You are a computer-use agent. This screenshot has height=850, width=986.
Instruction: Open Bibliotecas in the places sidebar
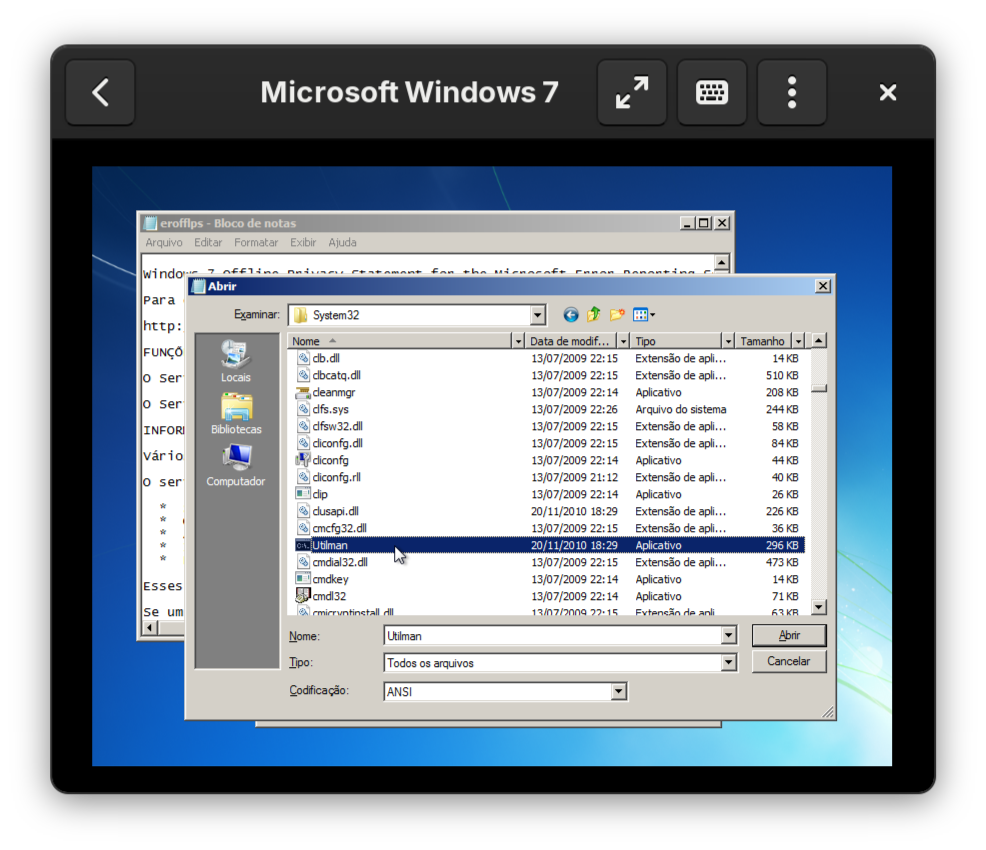pyautogui.click(x=236, y=414)
